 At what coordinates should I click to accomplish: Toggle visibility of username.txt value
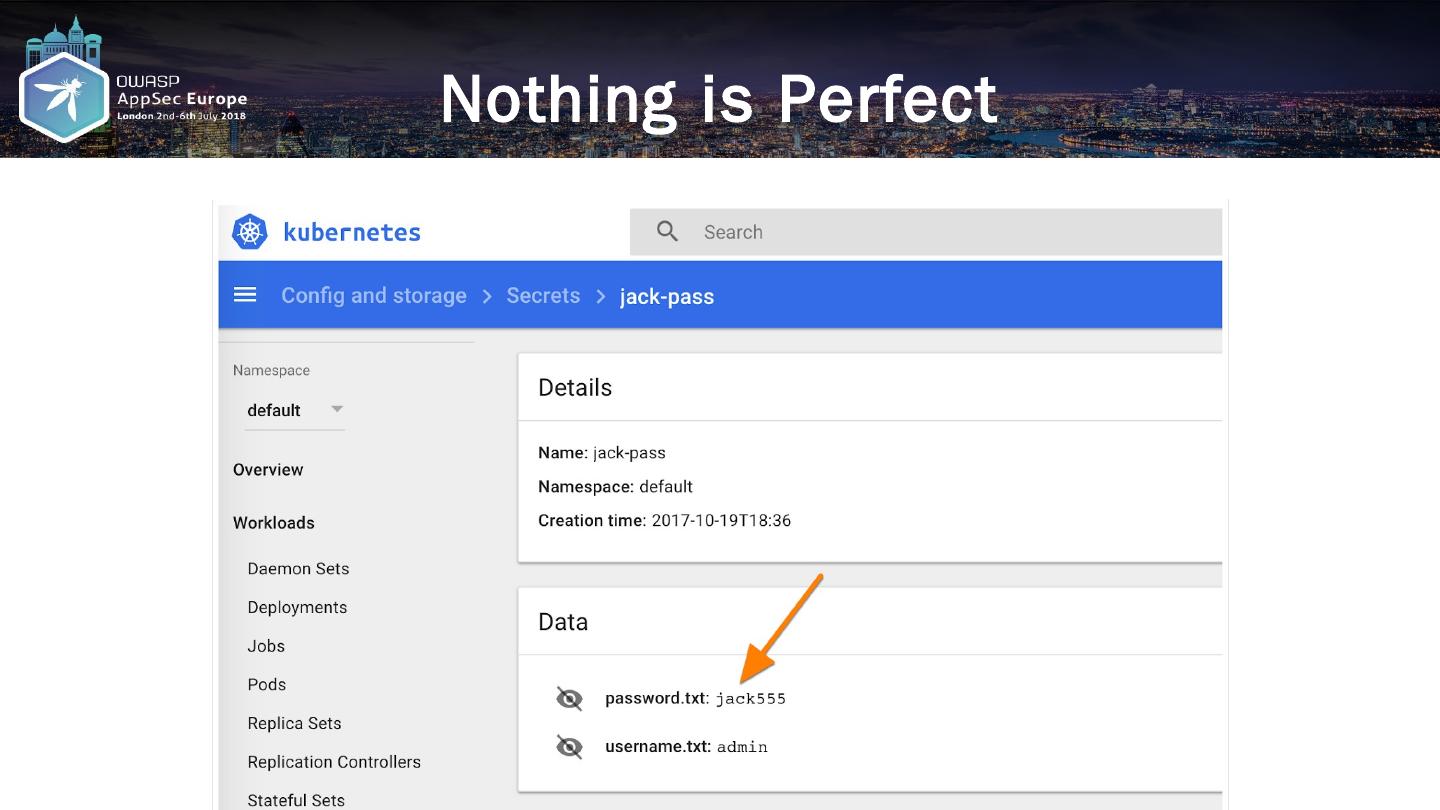point(569,746)
